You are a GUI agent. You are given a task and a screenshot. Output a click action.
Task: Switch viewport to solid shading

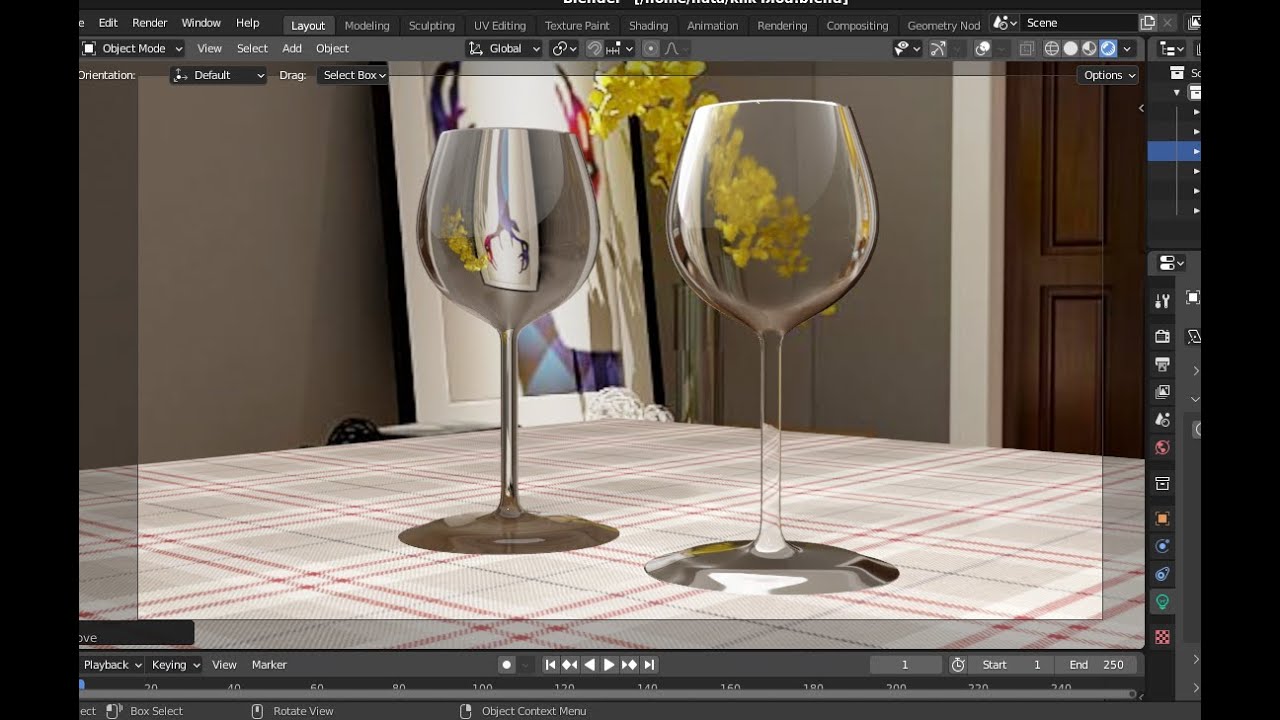(x=1071, y=48)
